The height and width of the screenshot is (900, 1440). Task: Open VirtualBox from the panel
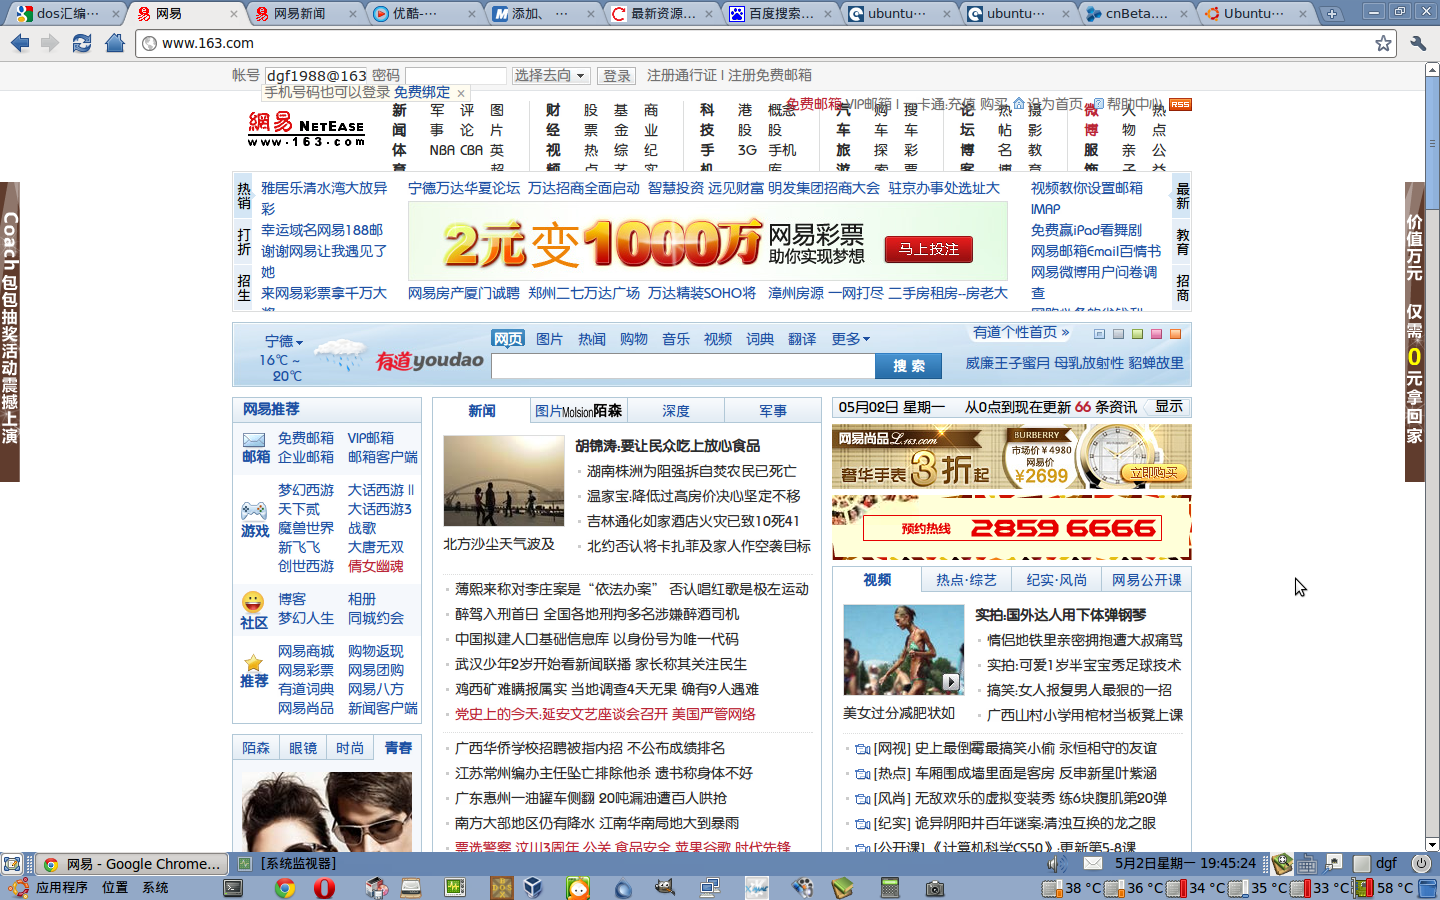click(533, 887)
